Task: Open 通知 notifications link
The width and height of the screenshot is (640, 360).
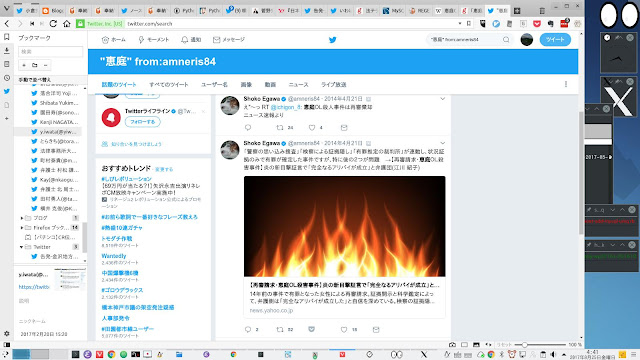Action: 191,40
